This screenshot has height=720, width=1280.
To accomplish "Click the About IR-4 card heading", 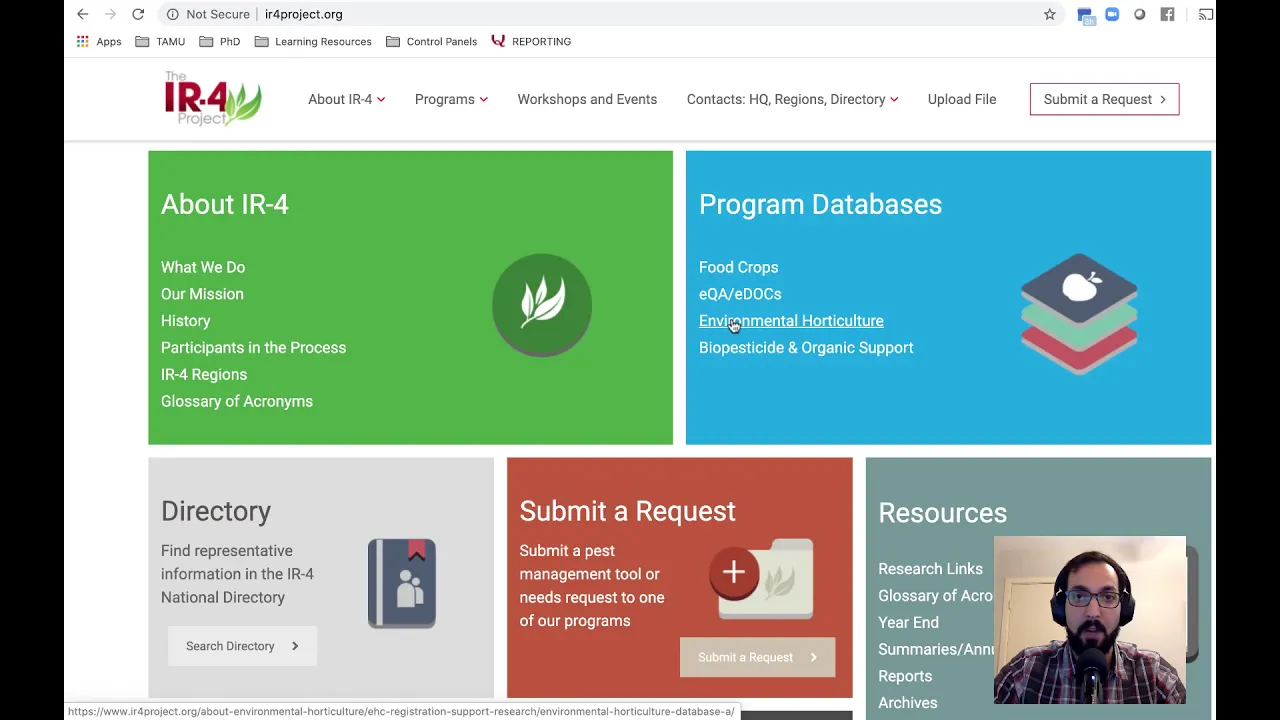I will coord(225,204).
